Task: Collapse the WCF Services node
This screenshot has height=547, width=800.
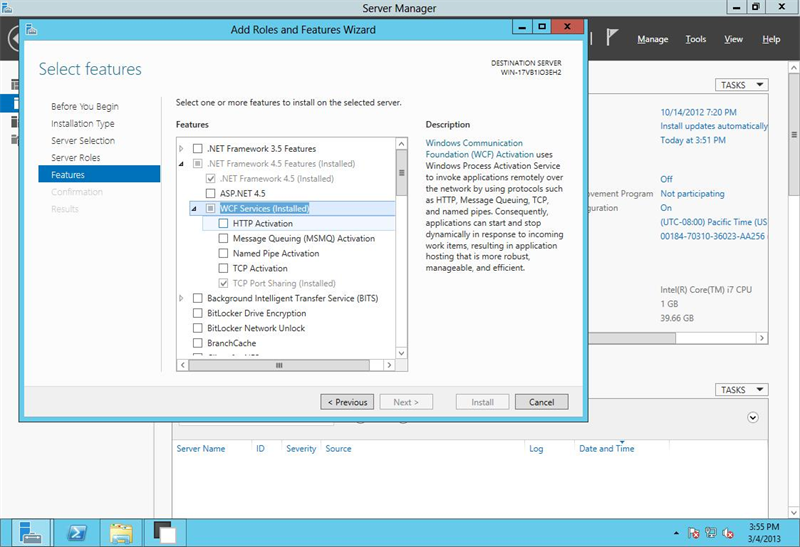Action: [x=194, y=209]
